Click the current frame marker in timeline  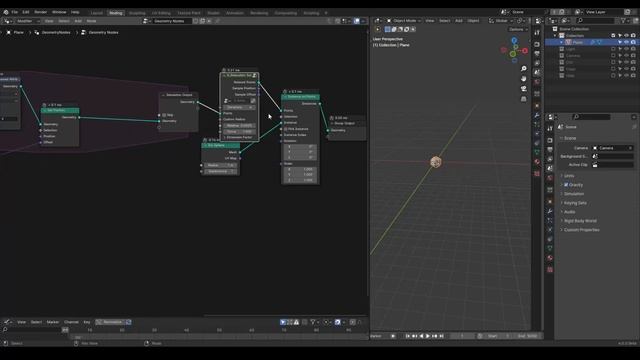[65, 330]
